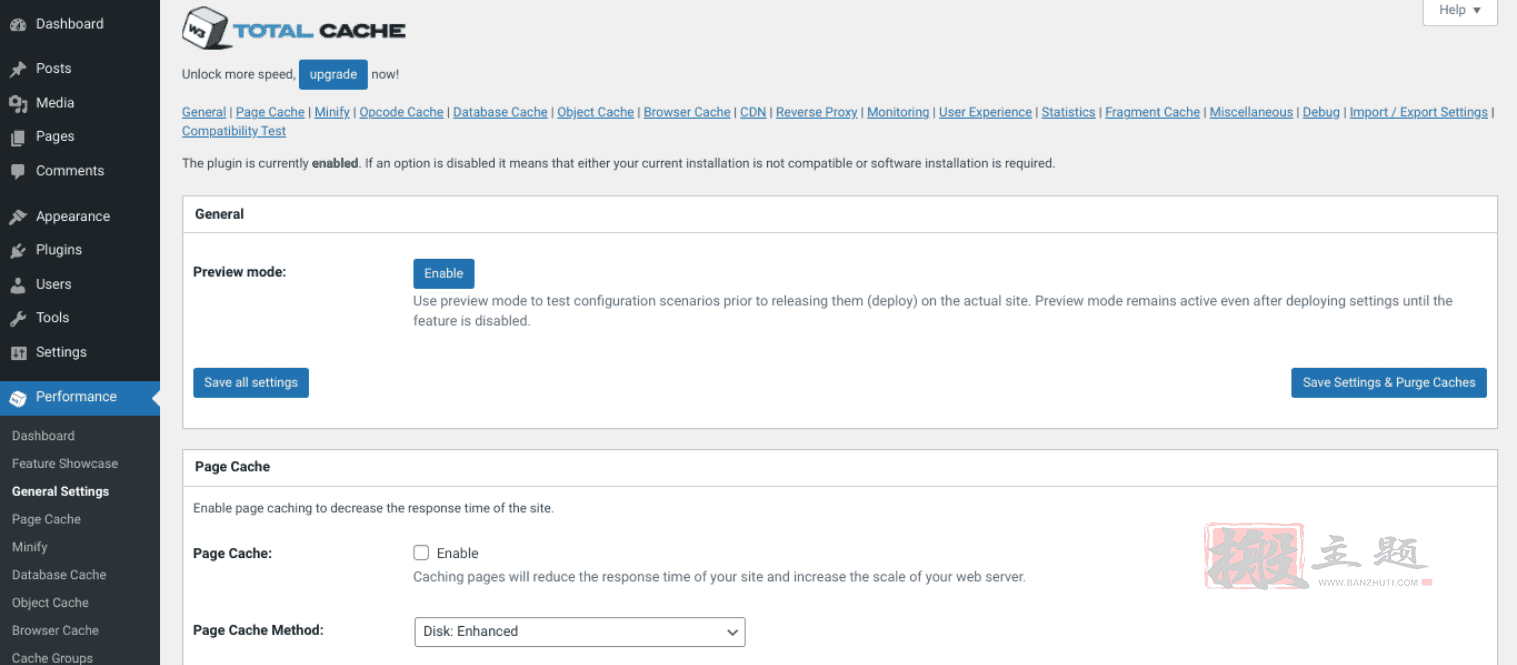Viewport: 1517px width, 665px height.
Task: Jump to Database Cache anchor link
Action: pyautogui.click(x=500, y=113)
